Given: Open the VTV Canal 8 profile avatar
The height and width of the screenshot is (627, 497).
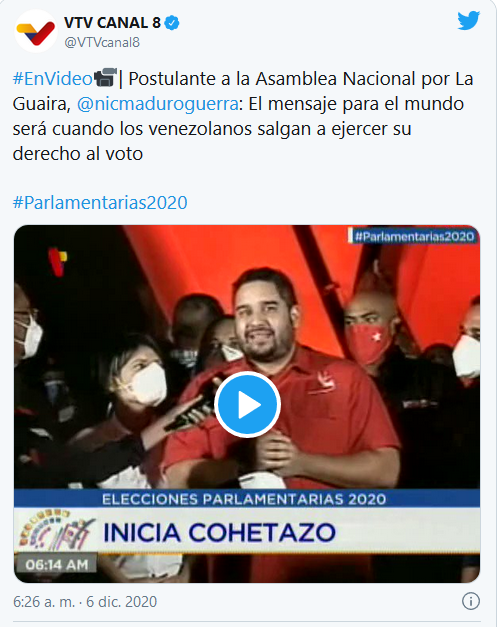Looking at the screenshot, I should (36, 32).
